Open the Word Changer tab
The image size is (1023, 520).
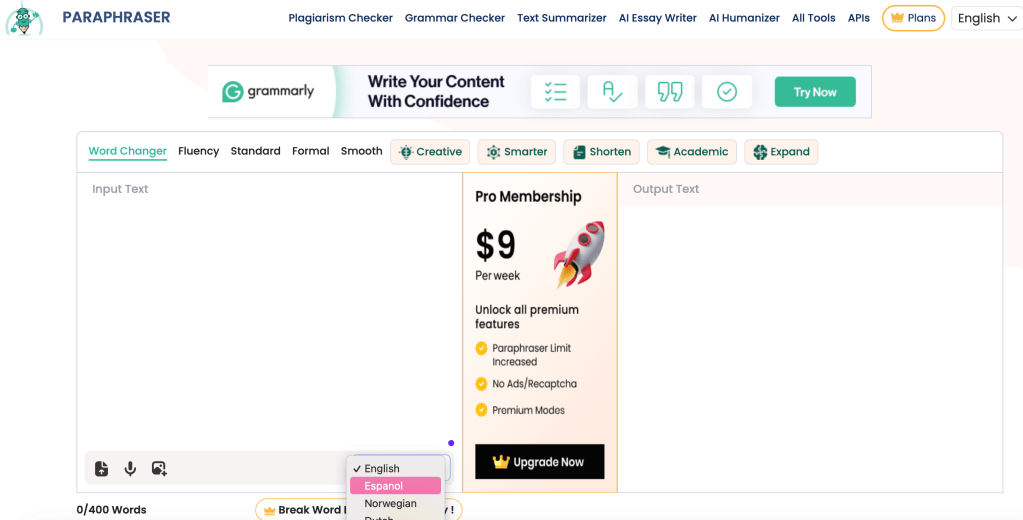coord(127,151)
